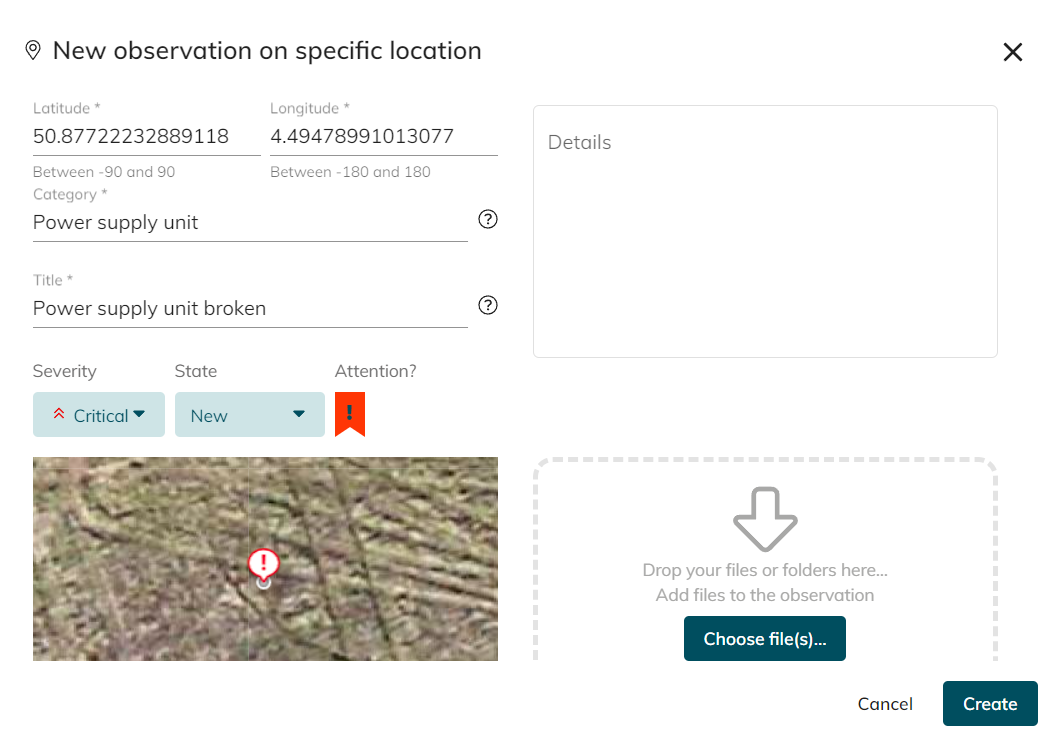Image resolution: width=1047 pixels, height=741 pixels.
Task: Click the download arrow in drop zone
Action: 765,519
